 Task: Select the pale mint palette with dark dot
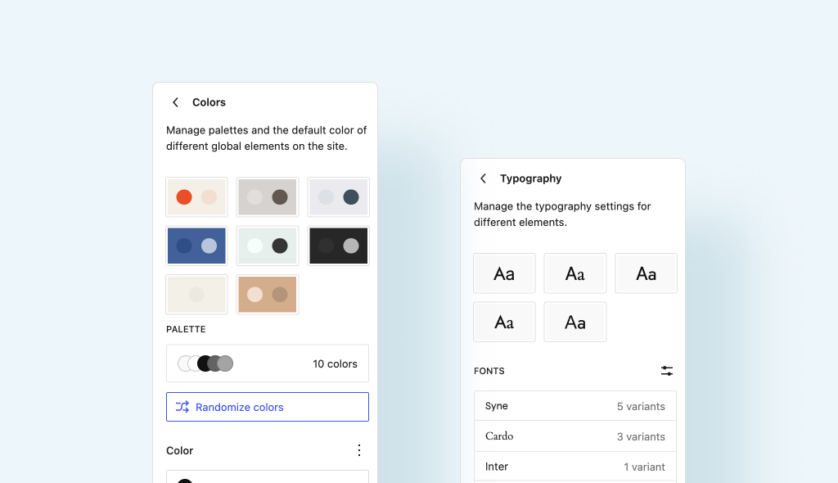267,246
